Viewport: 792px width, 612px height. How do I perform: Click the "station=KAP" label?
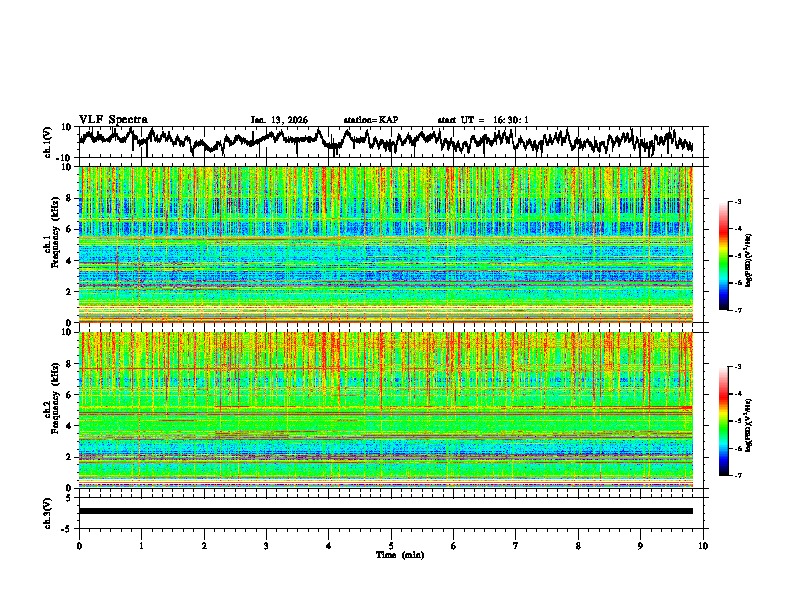click(371, 120)
